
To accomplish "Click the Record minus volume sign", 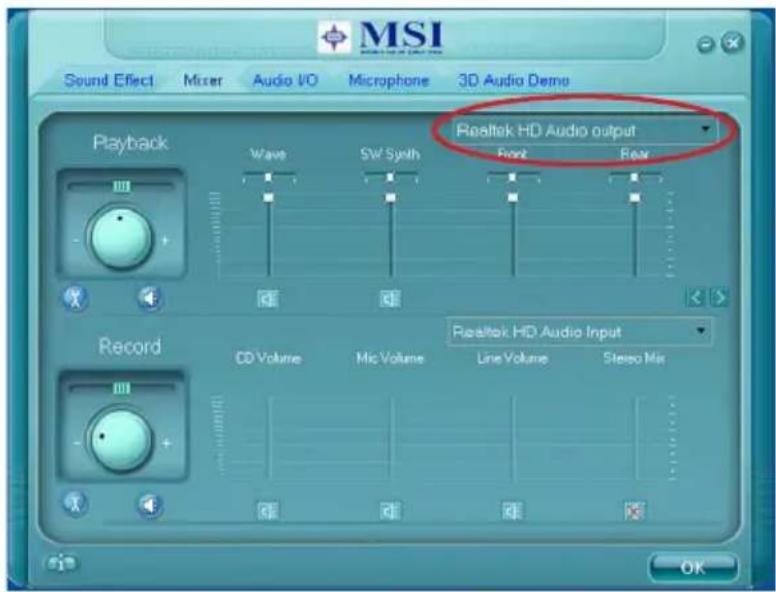I will (77, 443).
